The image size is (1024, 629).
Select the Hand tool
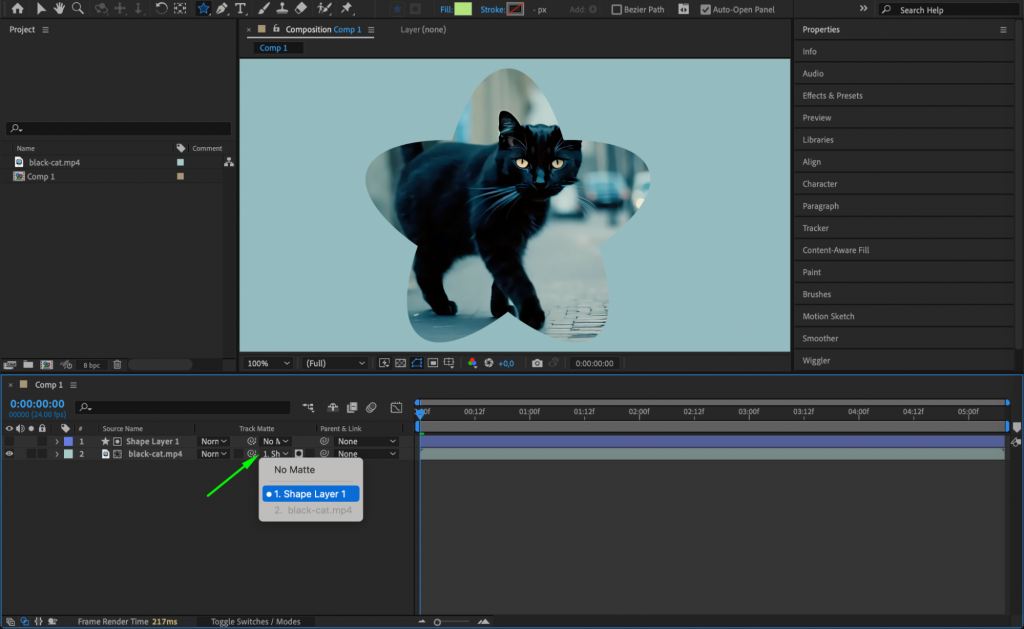(x=57, y=9)
